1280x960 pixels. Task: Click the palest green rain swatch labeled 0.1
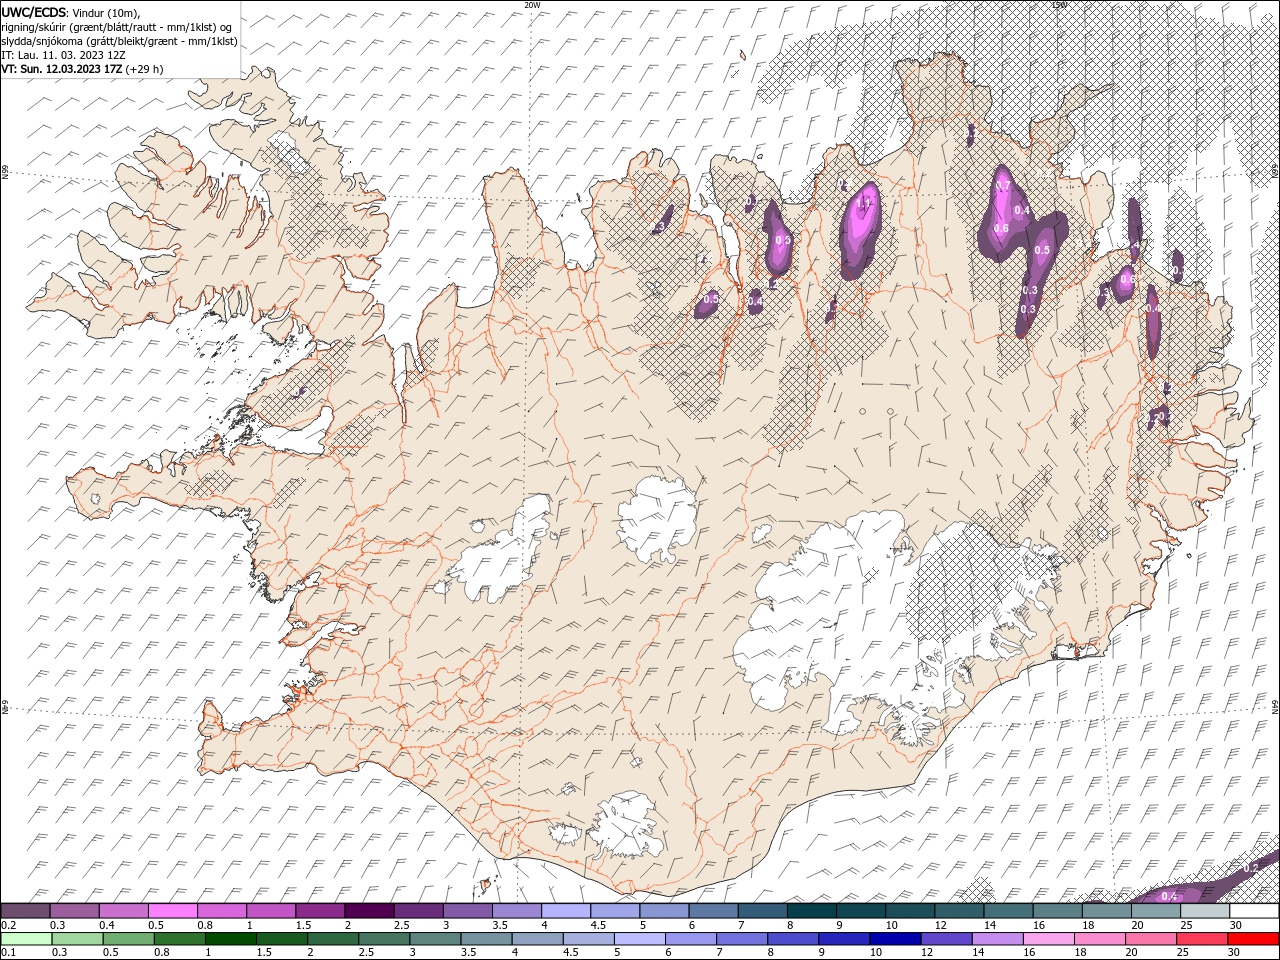pos(26,939)
